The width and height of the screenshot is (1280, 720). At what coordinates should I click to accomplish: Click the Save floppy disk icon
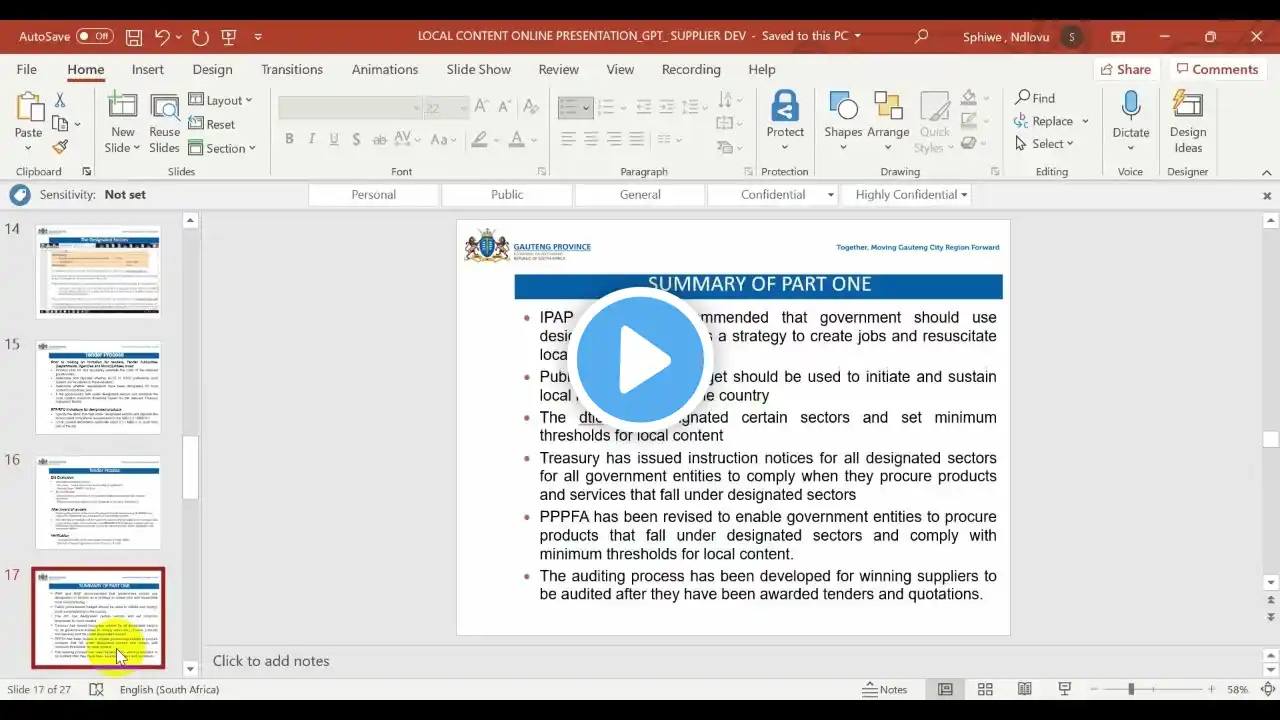click(x=134, y=37)
